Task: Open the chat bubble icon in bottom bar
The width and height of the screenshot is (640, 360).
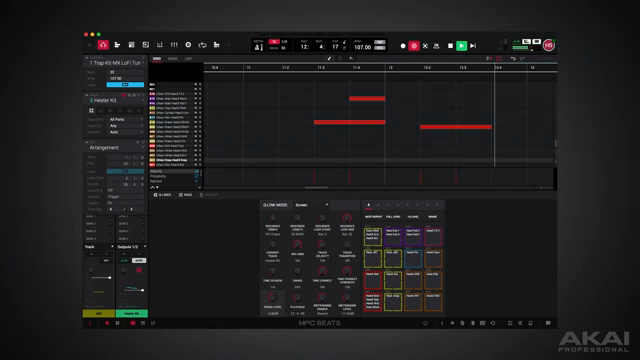Action: click(x=548, y=323)
